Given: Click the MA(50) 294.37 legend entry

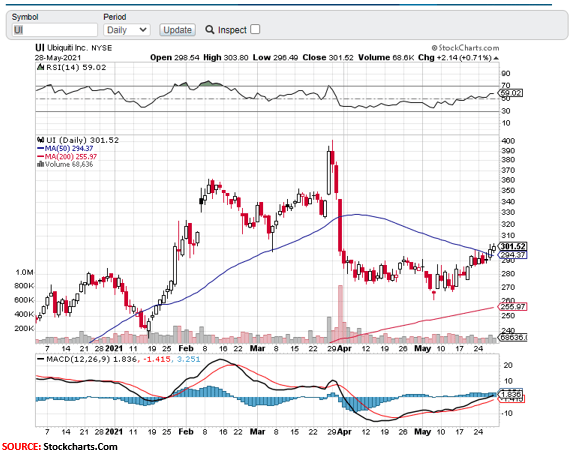Looking at the screenshot, I should pos(65,148).
